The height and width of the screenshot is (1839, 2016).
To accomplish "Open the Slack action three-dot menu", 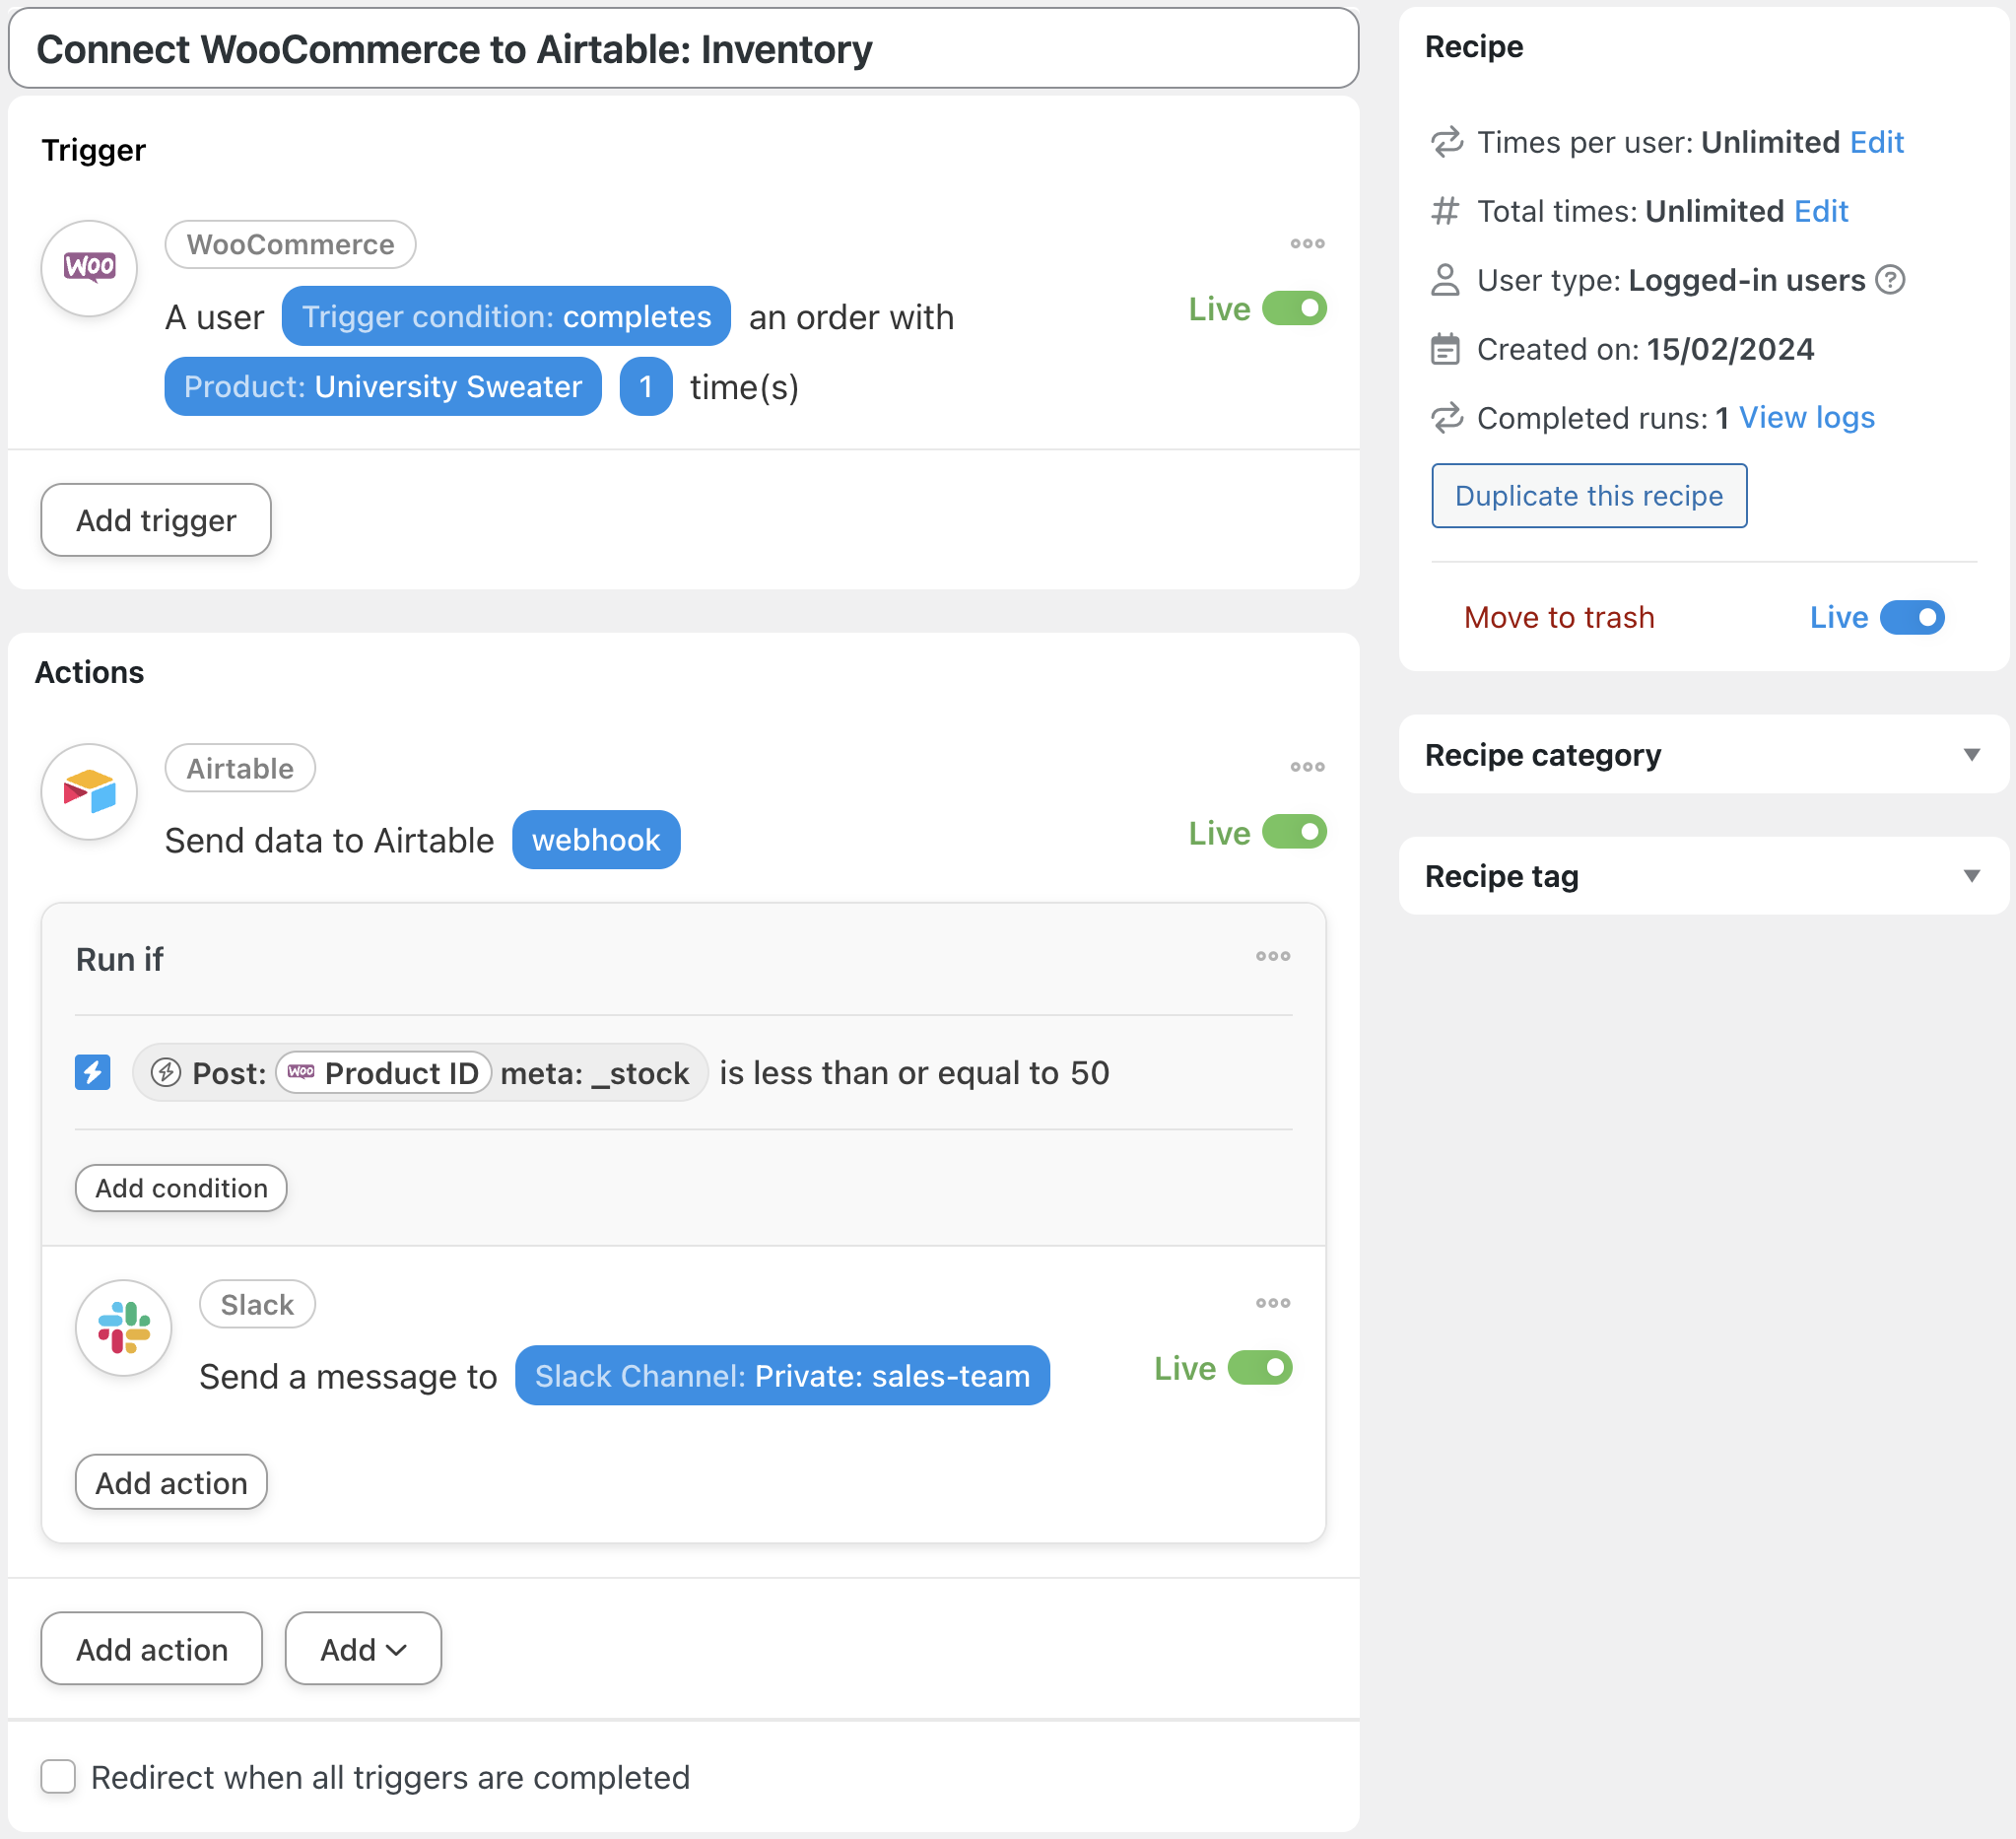I will click(x=1272, y=1303).
